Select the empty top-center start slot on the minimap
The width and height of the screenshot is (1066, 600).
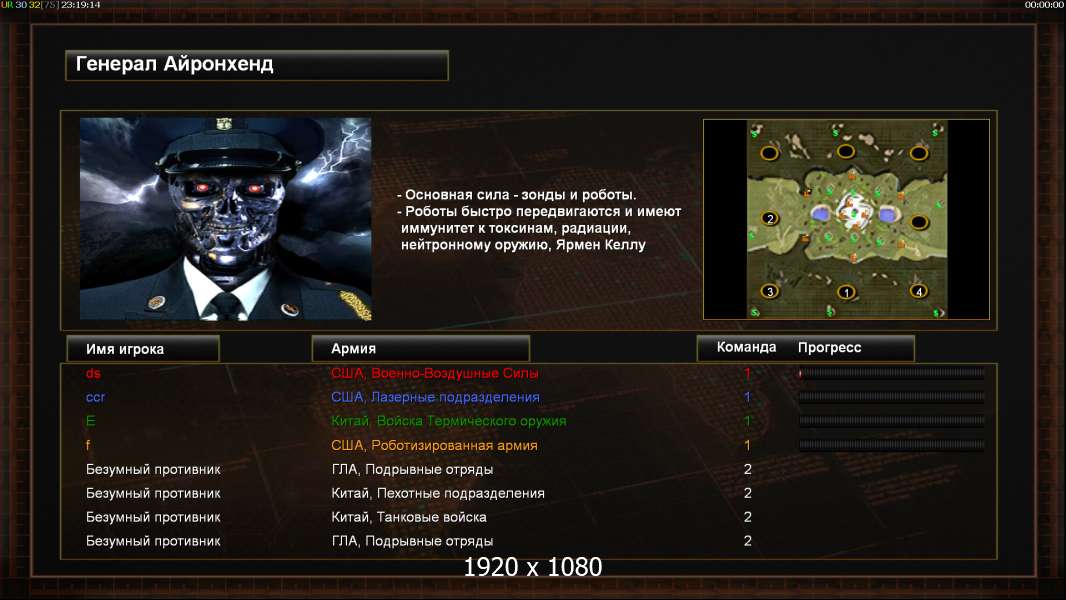845,151
